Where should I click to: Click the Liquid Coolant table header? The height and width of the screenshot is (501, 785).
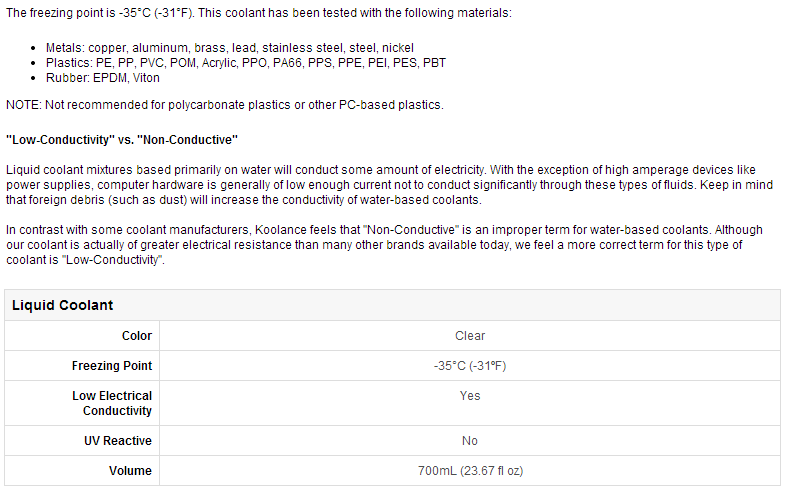click(63, 305)
